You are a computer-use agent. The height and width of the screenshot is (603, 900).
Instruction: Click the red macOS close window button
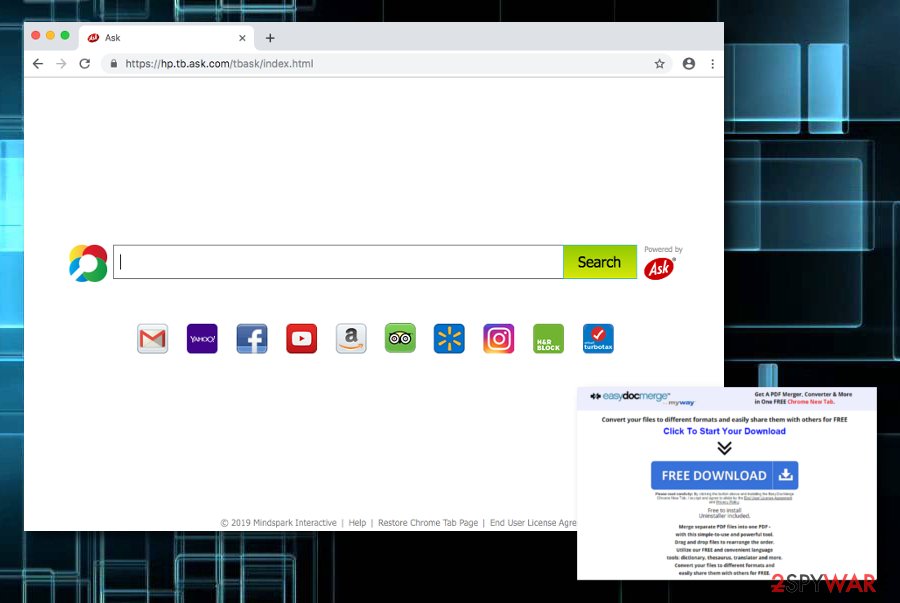tap(36, 36)
